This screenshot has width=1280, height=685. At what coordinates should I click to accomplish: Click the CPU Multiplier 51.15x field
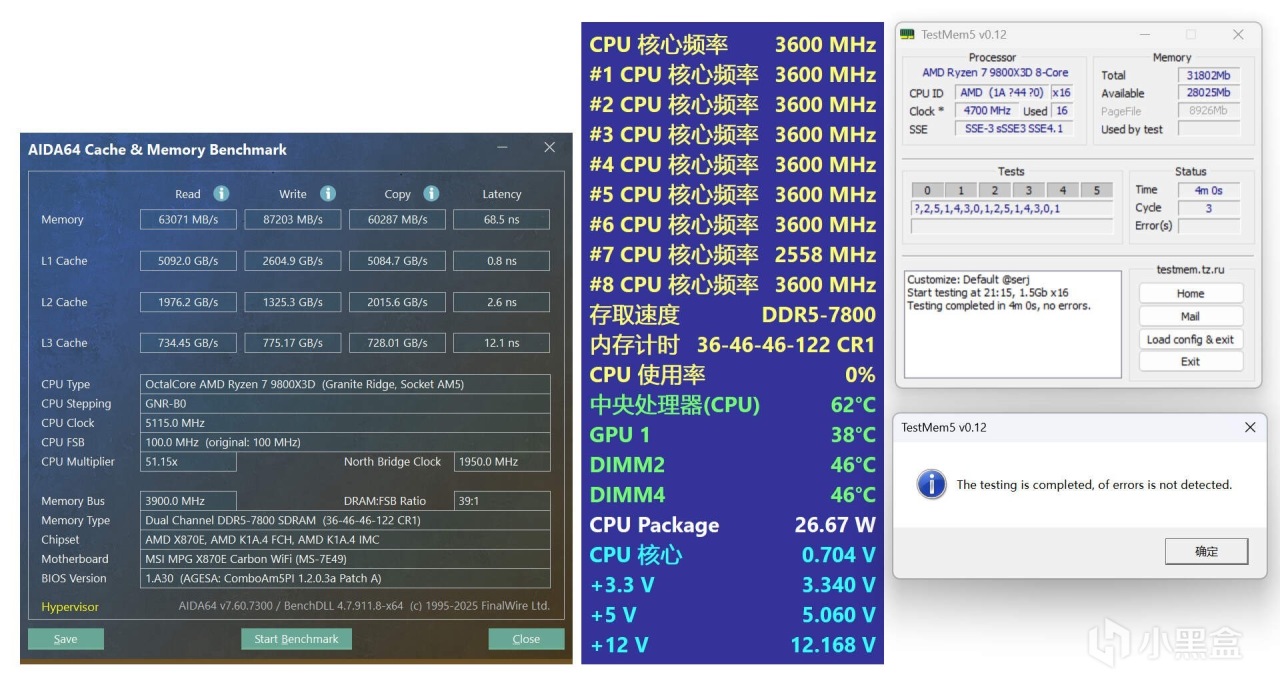click(x=188, y=462)
